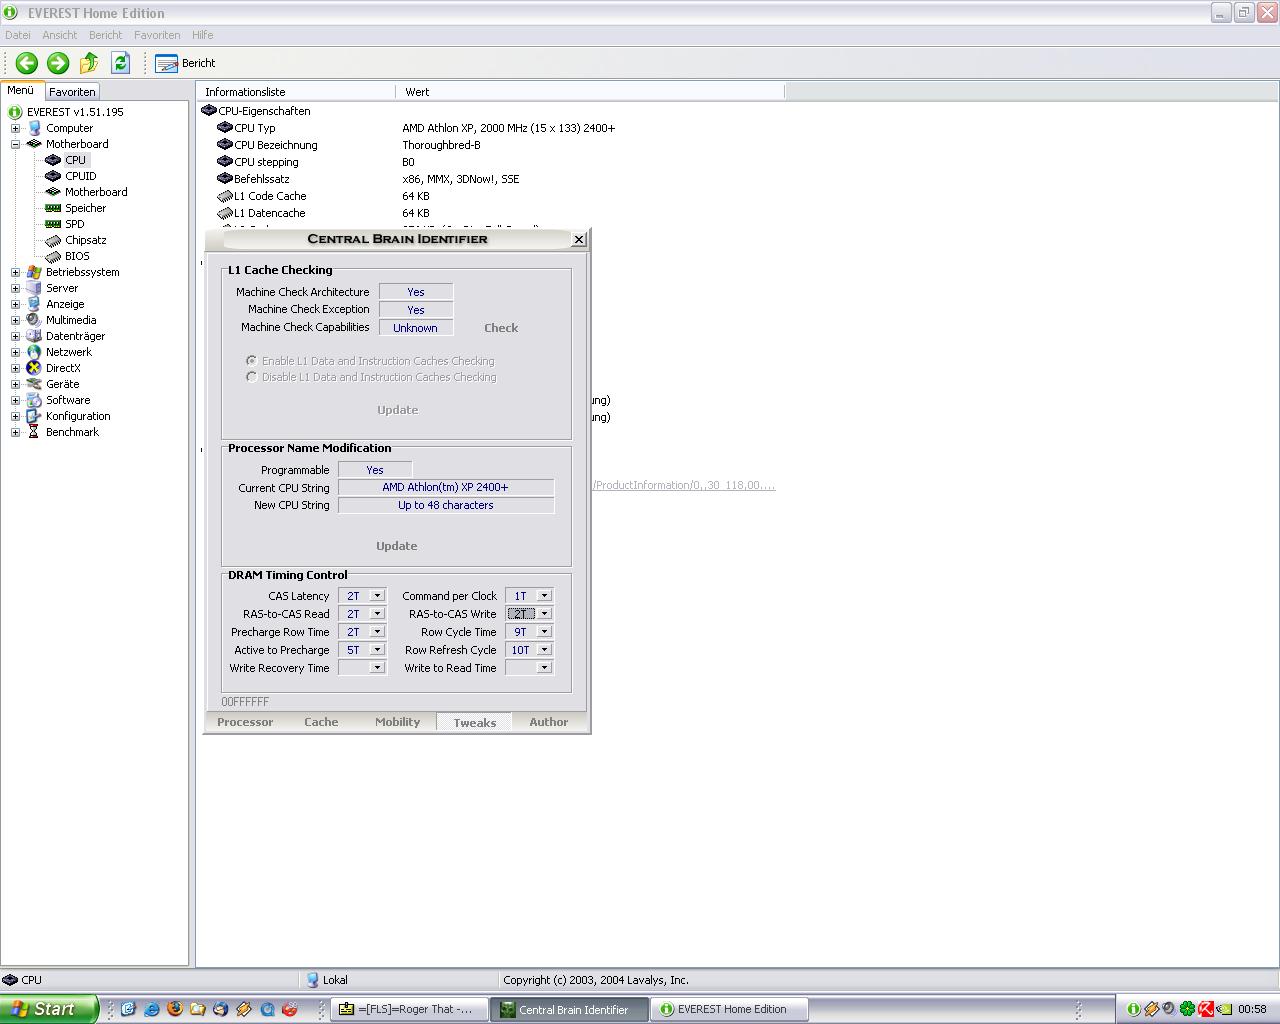
Task: Click the Server icon in tree
Action: pyautogui.click(x=34, y=288)
